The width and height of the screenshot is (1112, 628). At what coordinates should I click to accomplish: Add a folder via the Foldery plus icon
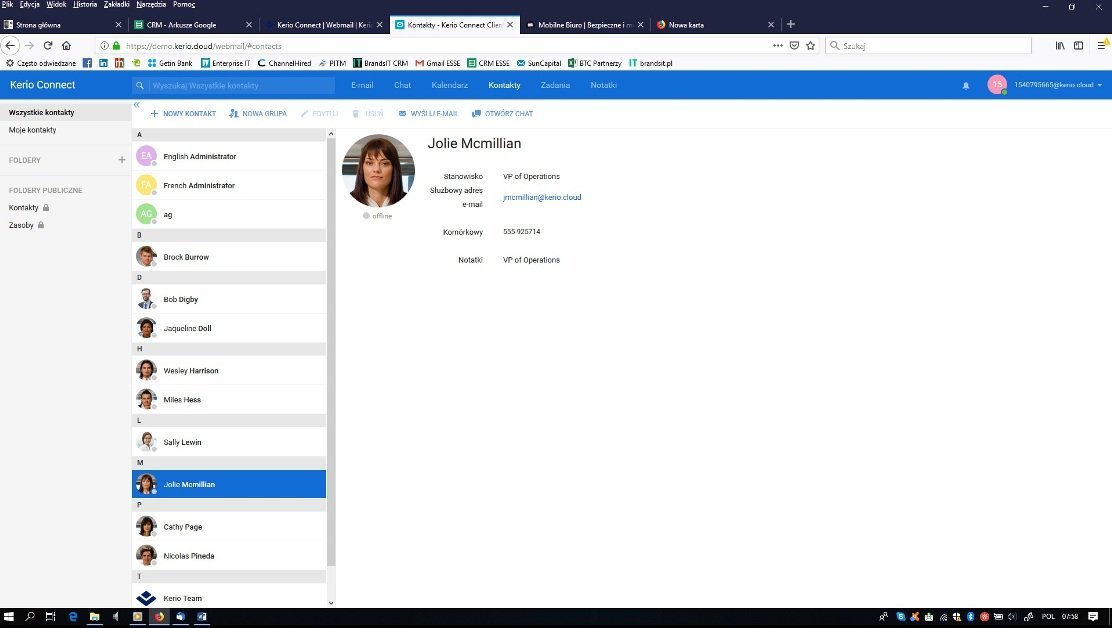(122, 159)
